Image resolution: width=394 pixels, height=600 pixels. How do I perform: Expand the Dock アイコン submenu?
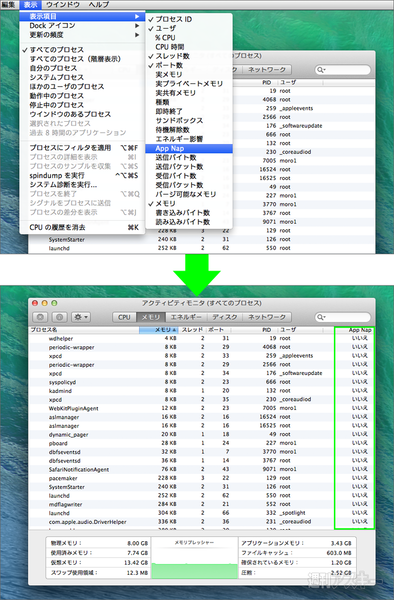[82, 26]
